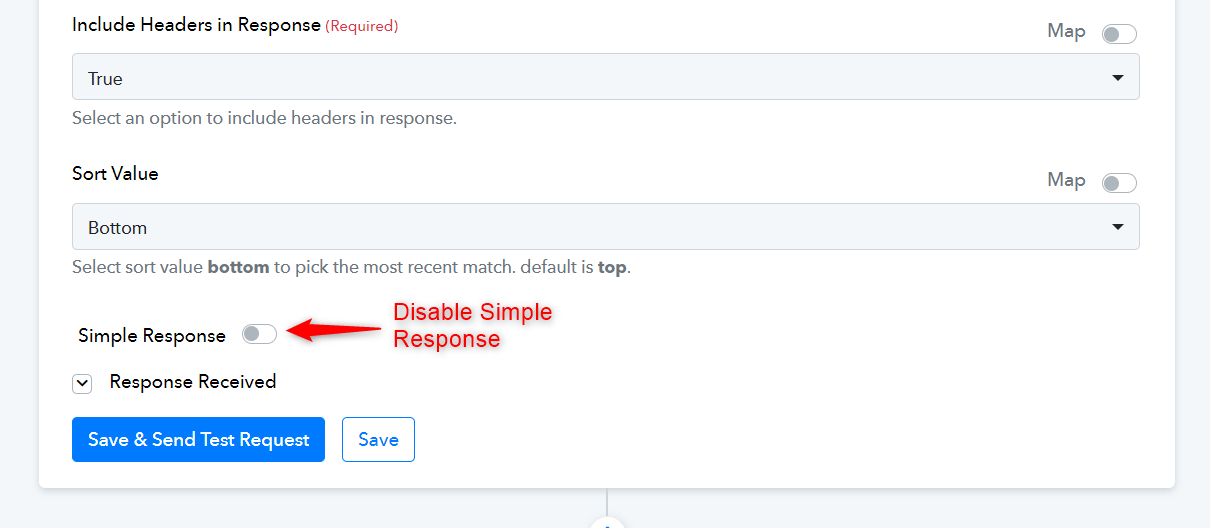Image resolution: width=1210 pixels, height=528 pixels.
Task: Toggle Map switch for Include Headers in Response
Action: pyautogui.click(x=1119, y=34)
